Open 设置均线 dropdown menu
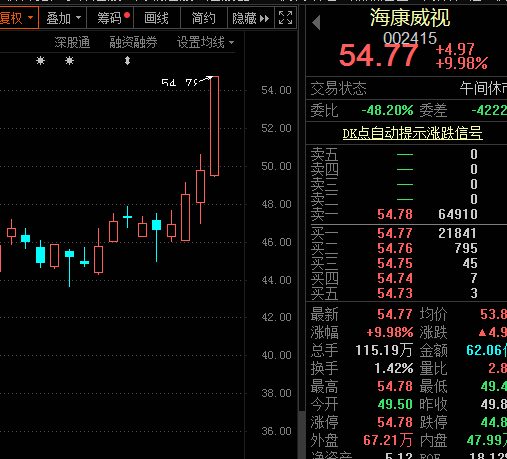The height and width of the screenshot is (459, 507). click(205, 43)
